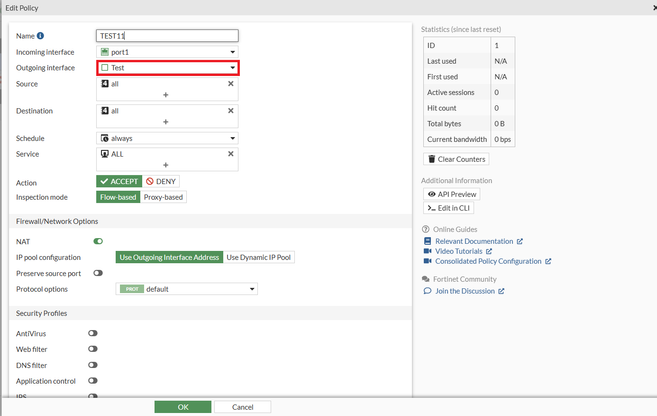Remove the ALL service entry
This screenshot has width=657, height=416.
coord(231,154)
